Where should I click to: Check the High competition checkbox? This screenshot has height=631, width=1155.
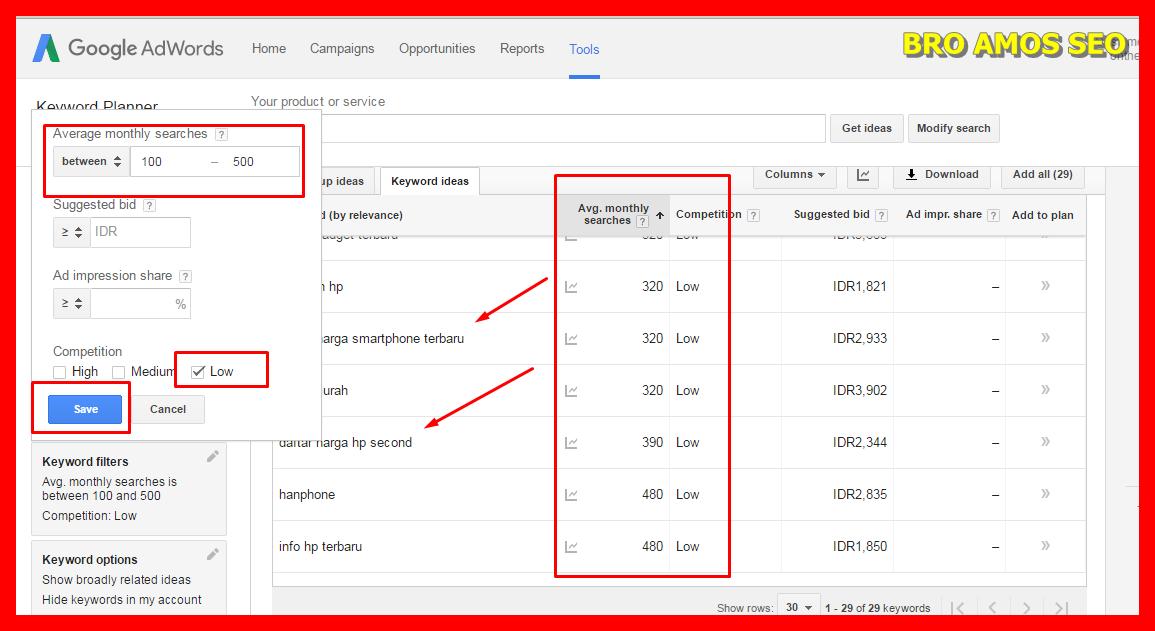pyautogui.click(x=60, y=372)
